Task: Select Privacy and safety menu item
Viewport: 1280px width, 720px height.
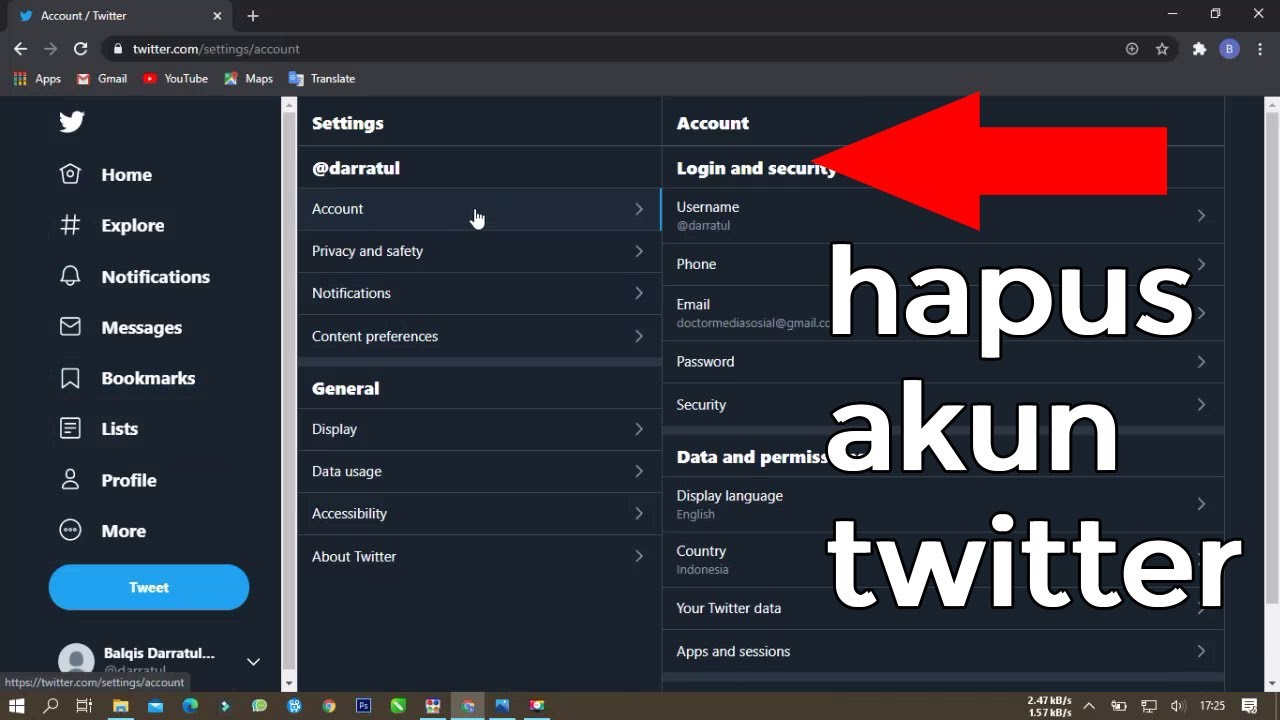Action: coord(479,251)
